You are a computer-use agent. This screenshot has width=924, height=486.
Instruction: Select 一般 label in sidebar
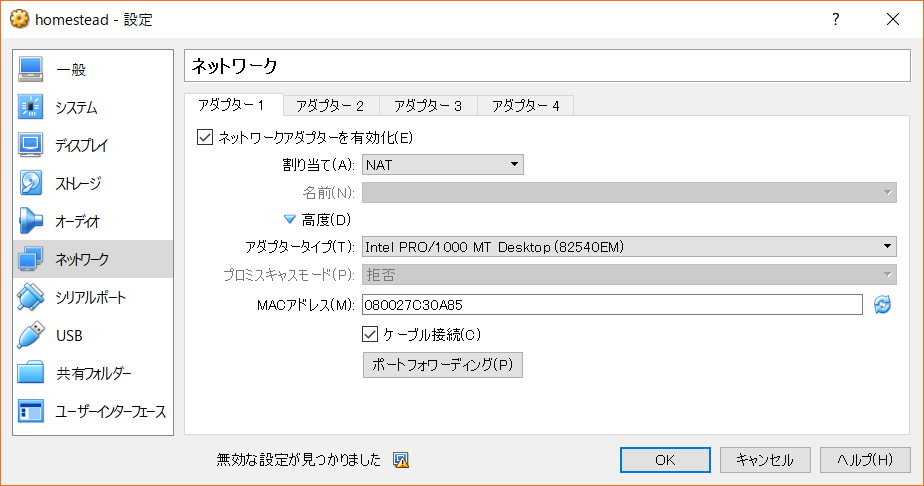[x=71, y=70]
